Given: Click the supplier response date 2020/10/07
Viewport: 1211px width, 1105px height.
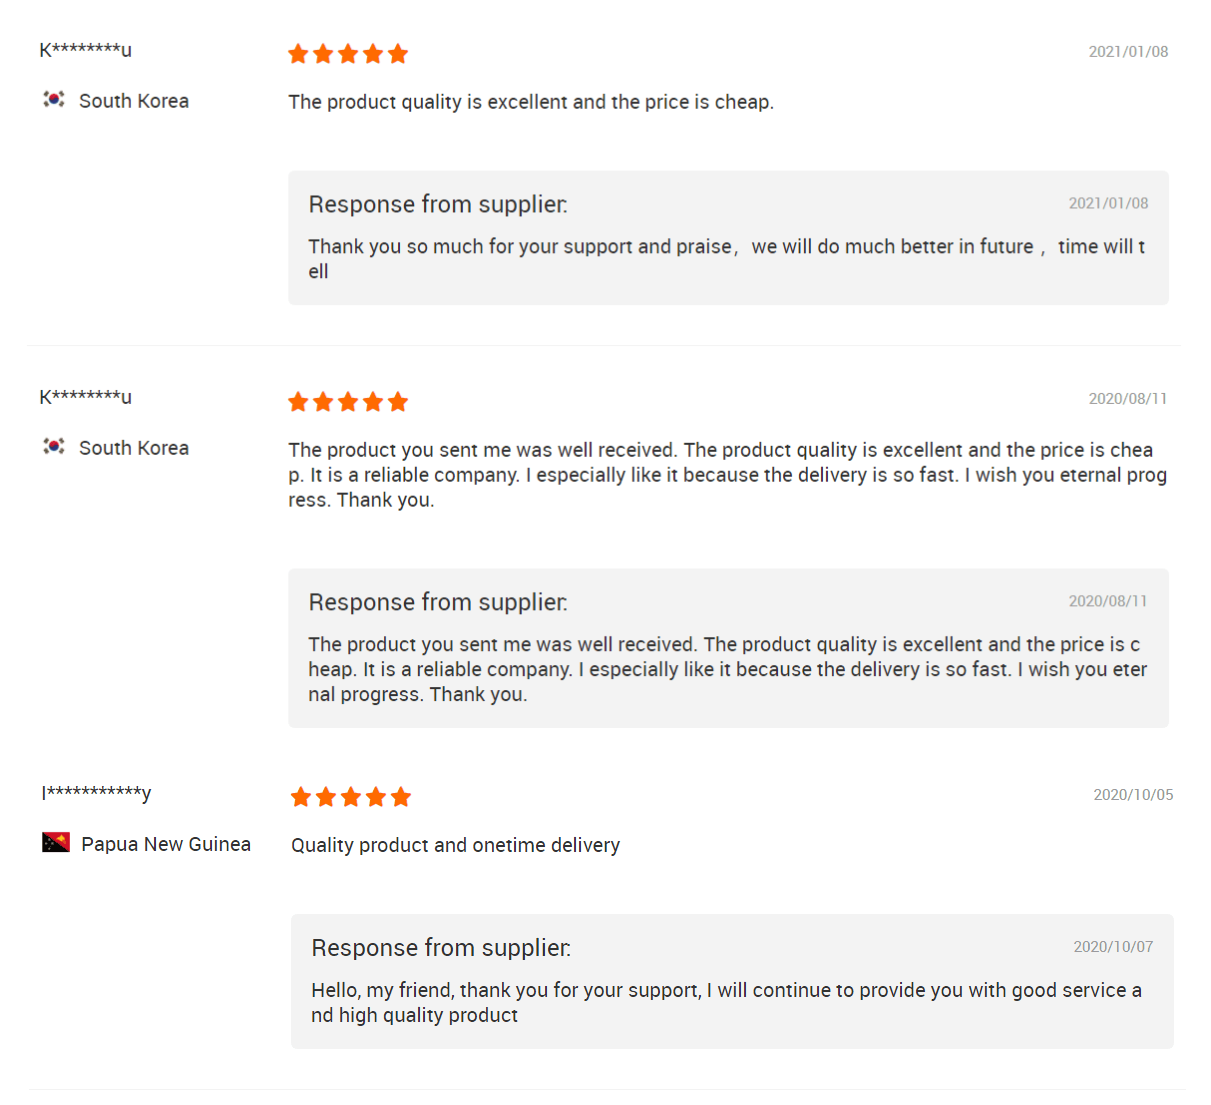Looking at the screenshot, I should [x=1113, y=947].
